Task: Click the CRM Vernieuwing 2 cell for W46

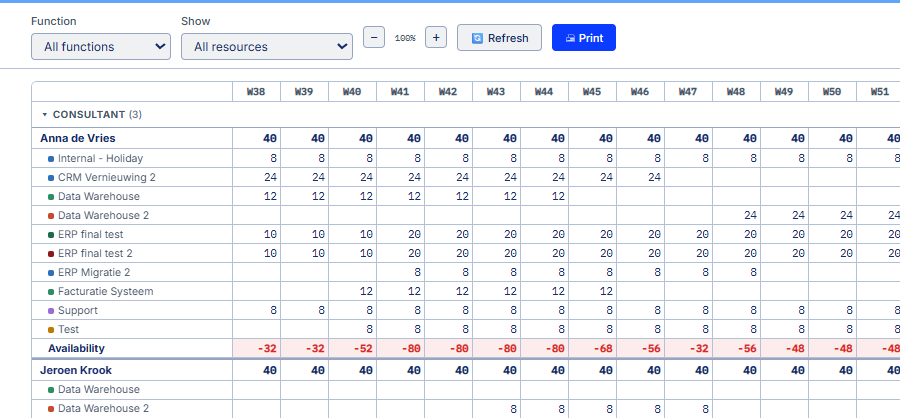Action: [641, 177]
